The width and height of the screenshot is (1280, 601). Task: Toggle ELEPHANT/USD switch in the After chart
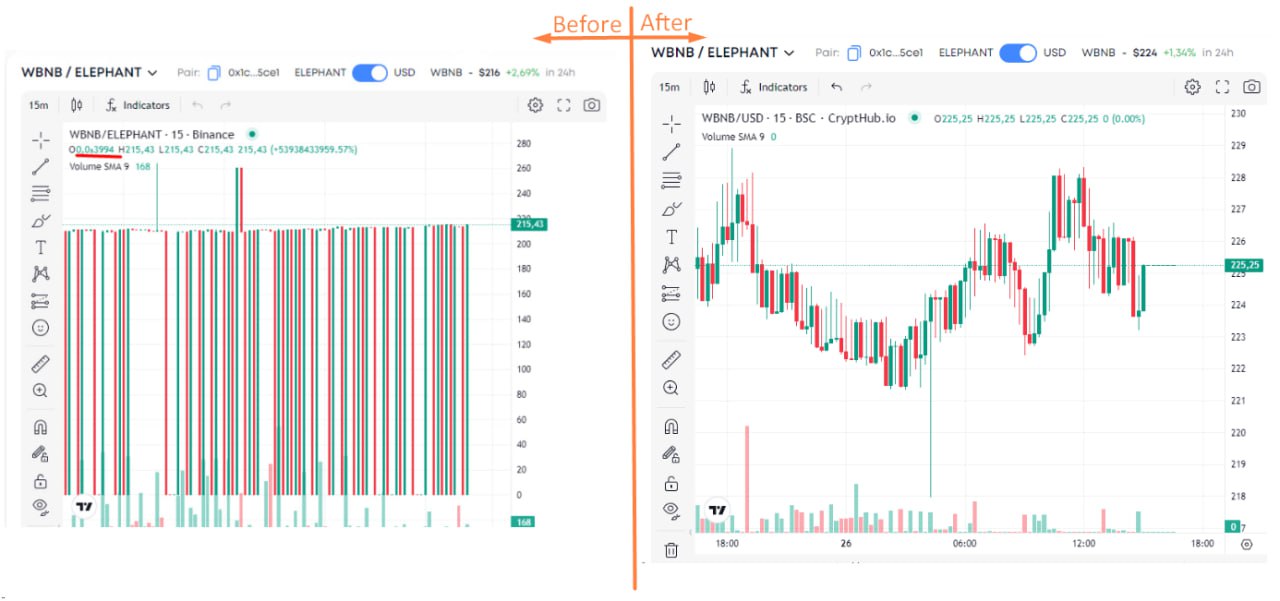(x=1017, y=53)
